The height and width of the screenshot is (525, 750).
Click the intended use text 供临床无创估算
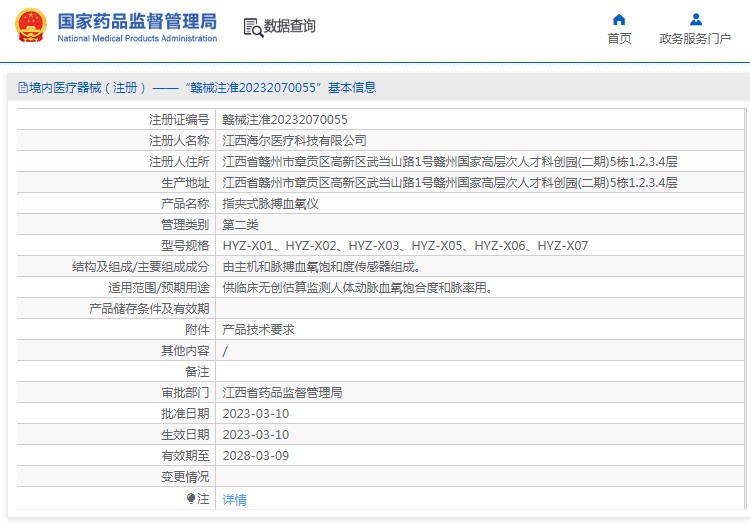(357, 288)
